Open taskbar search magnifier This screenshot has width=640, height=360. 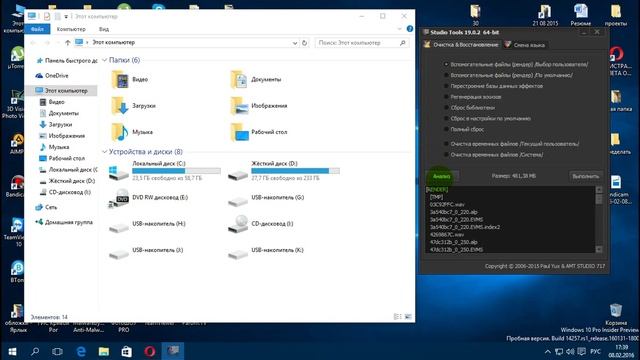35,351
